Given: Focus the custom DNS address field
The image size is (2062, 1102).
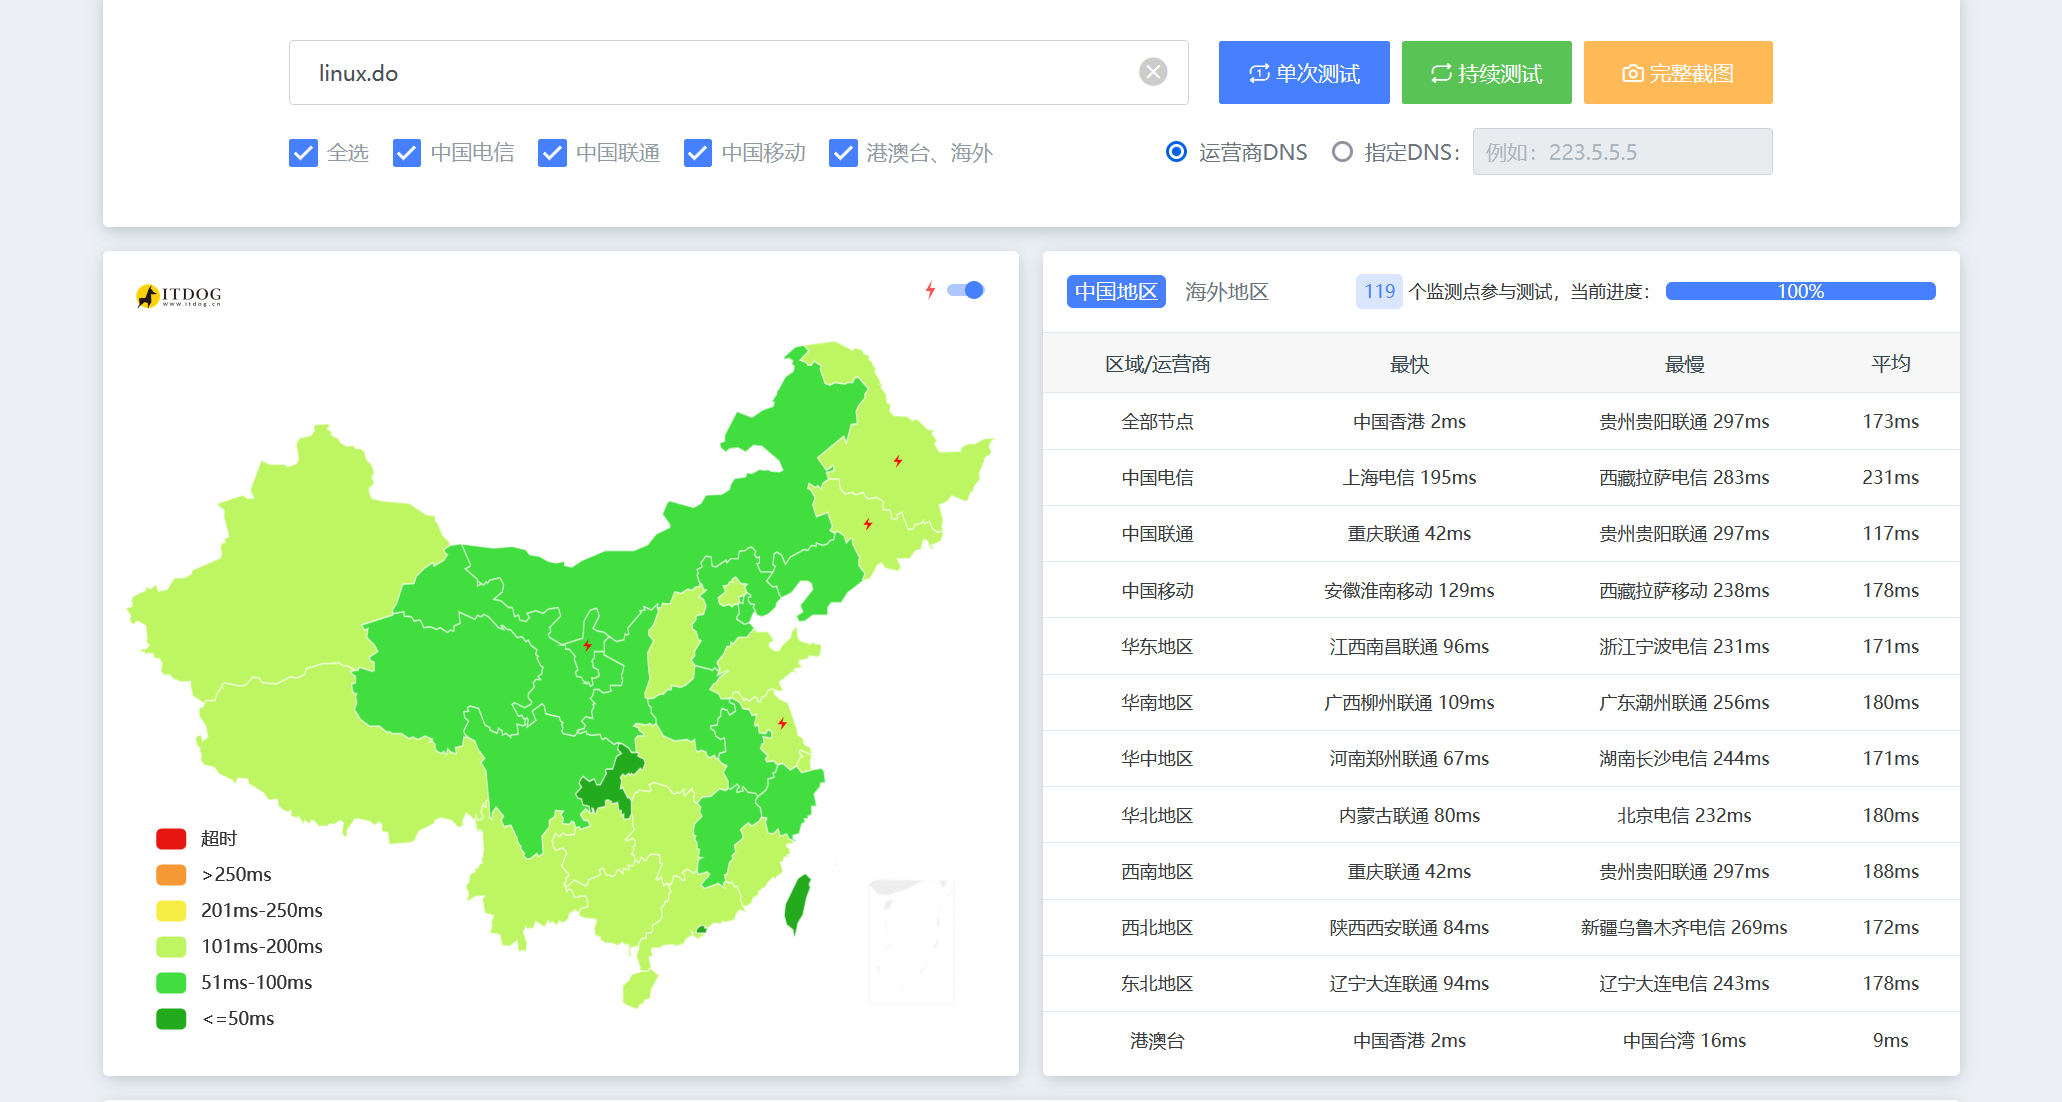Looking at the screenshot, I should point(1622,152).
